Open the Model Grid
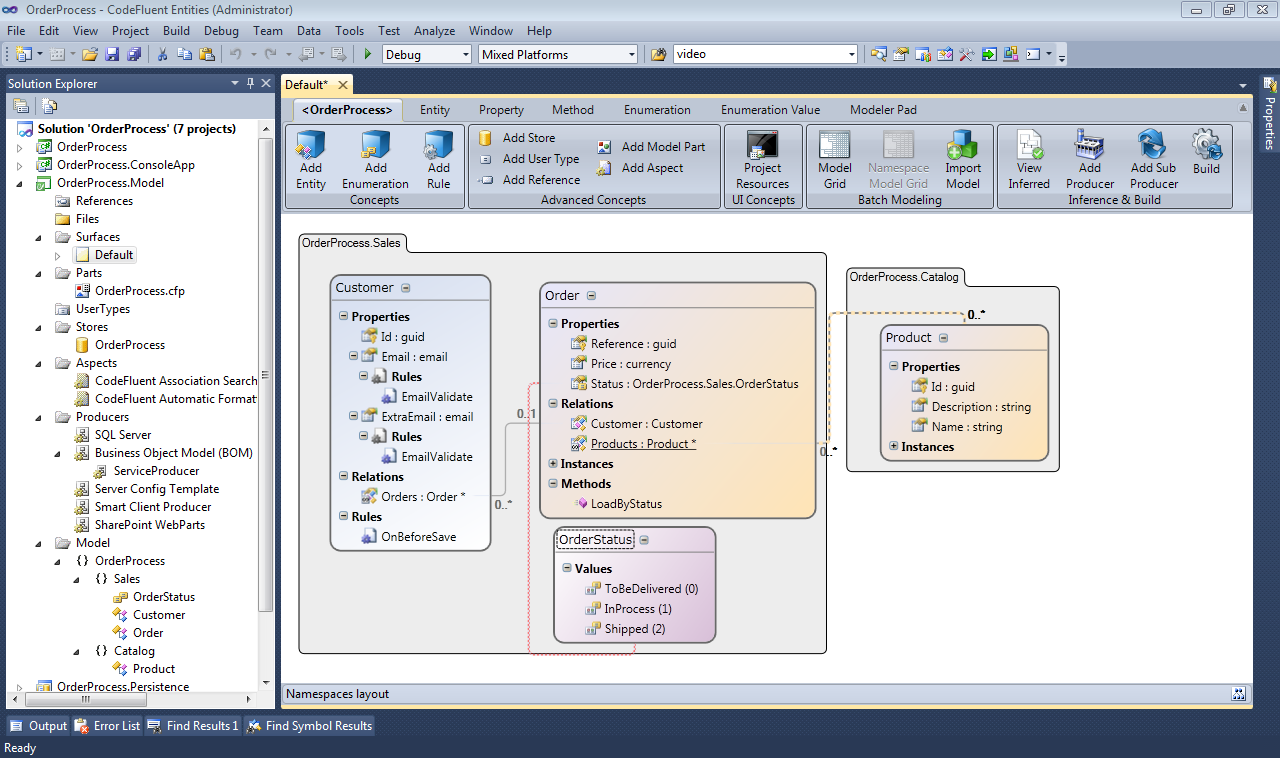This screenshot has width=1280, height=758. pyautogui.click(x=835, y=160)
